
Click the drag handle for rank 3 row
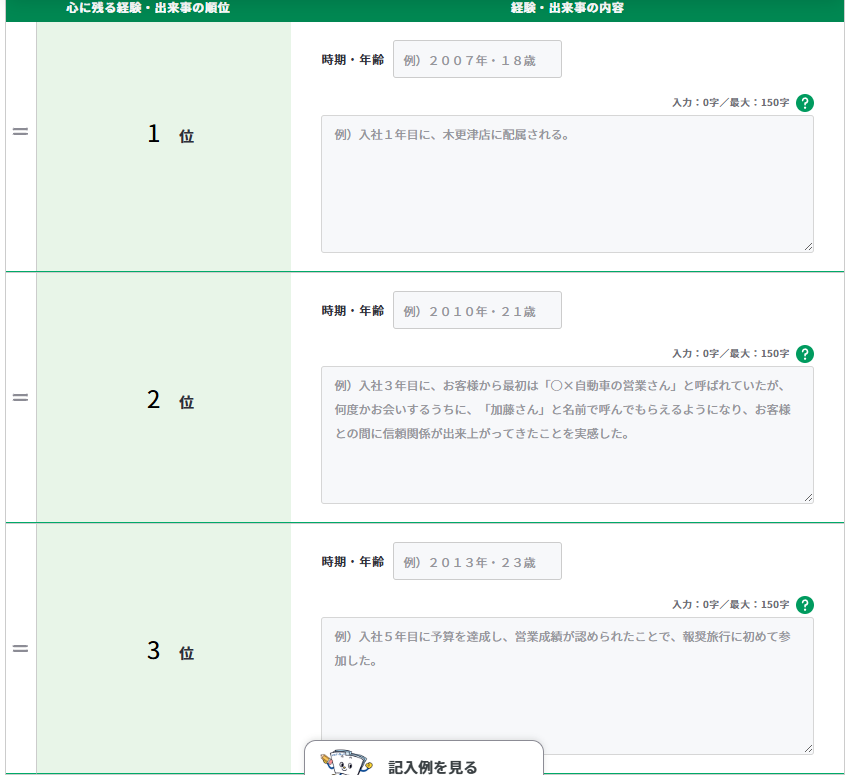coord(20,649)
